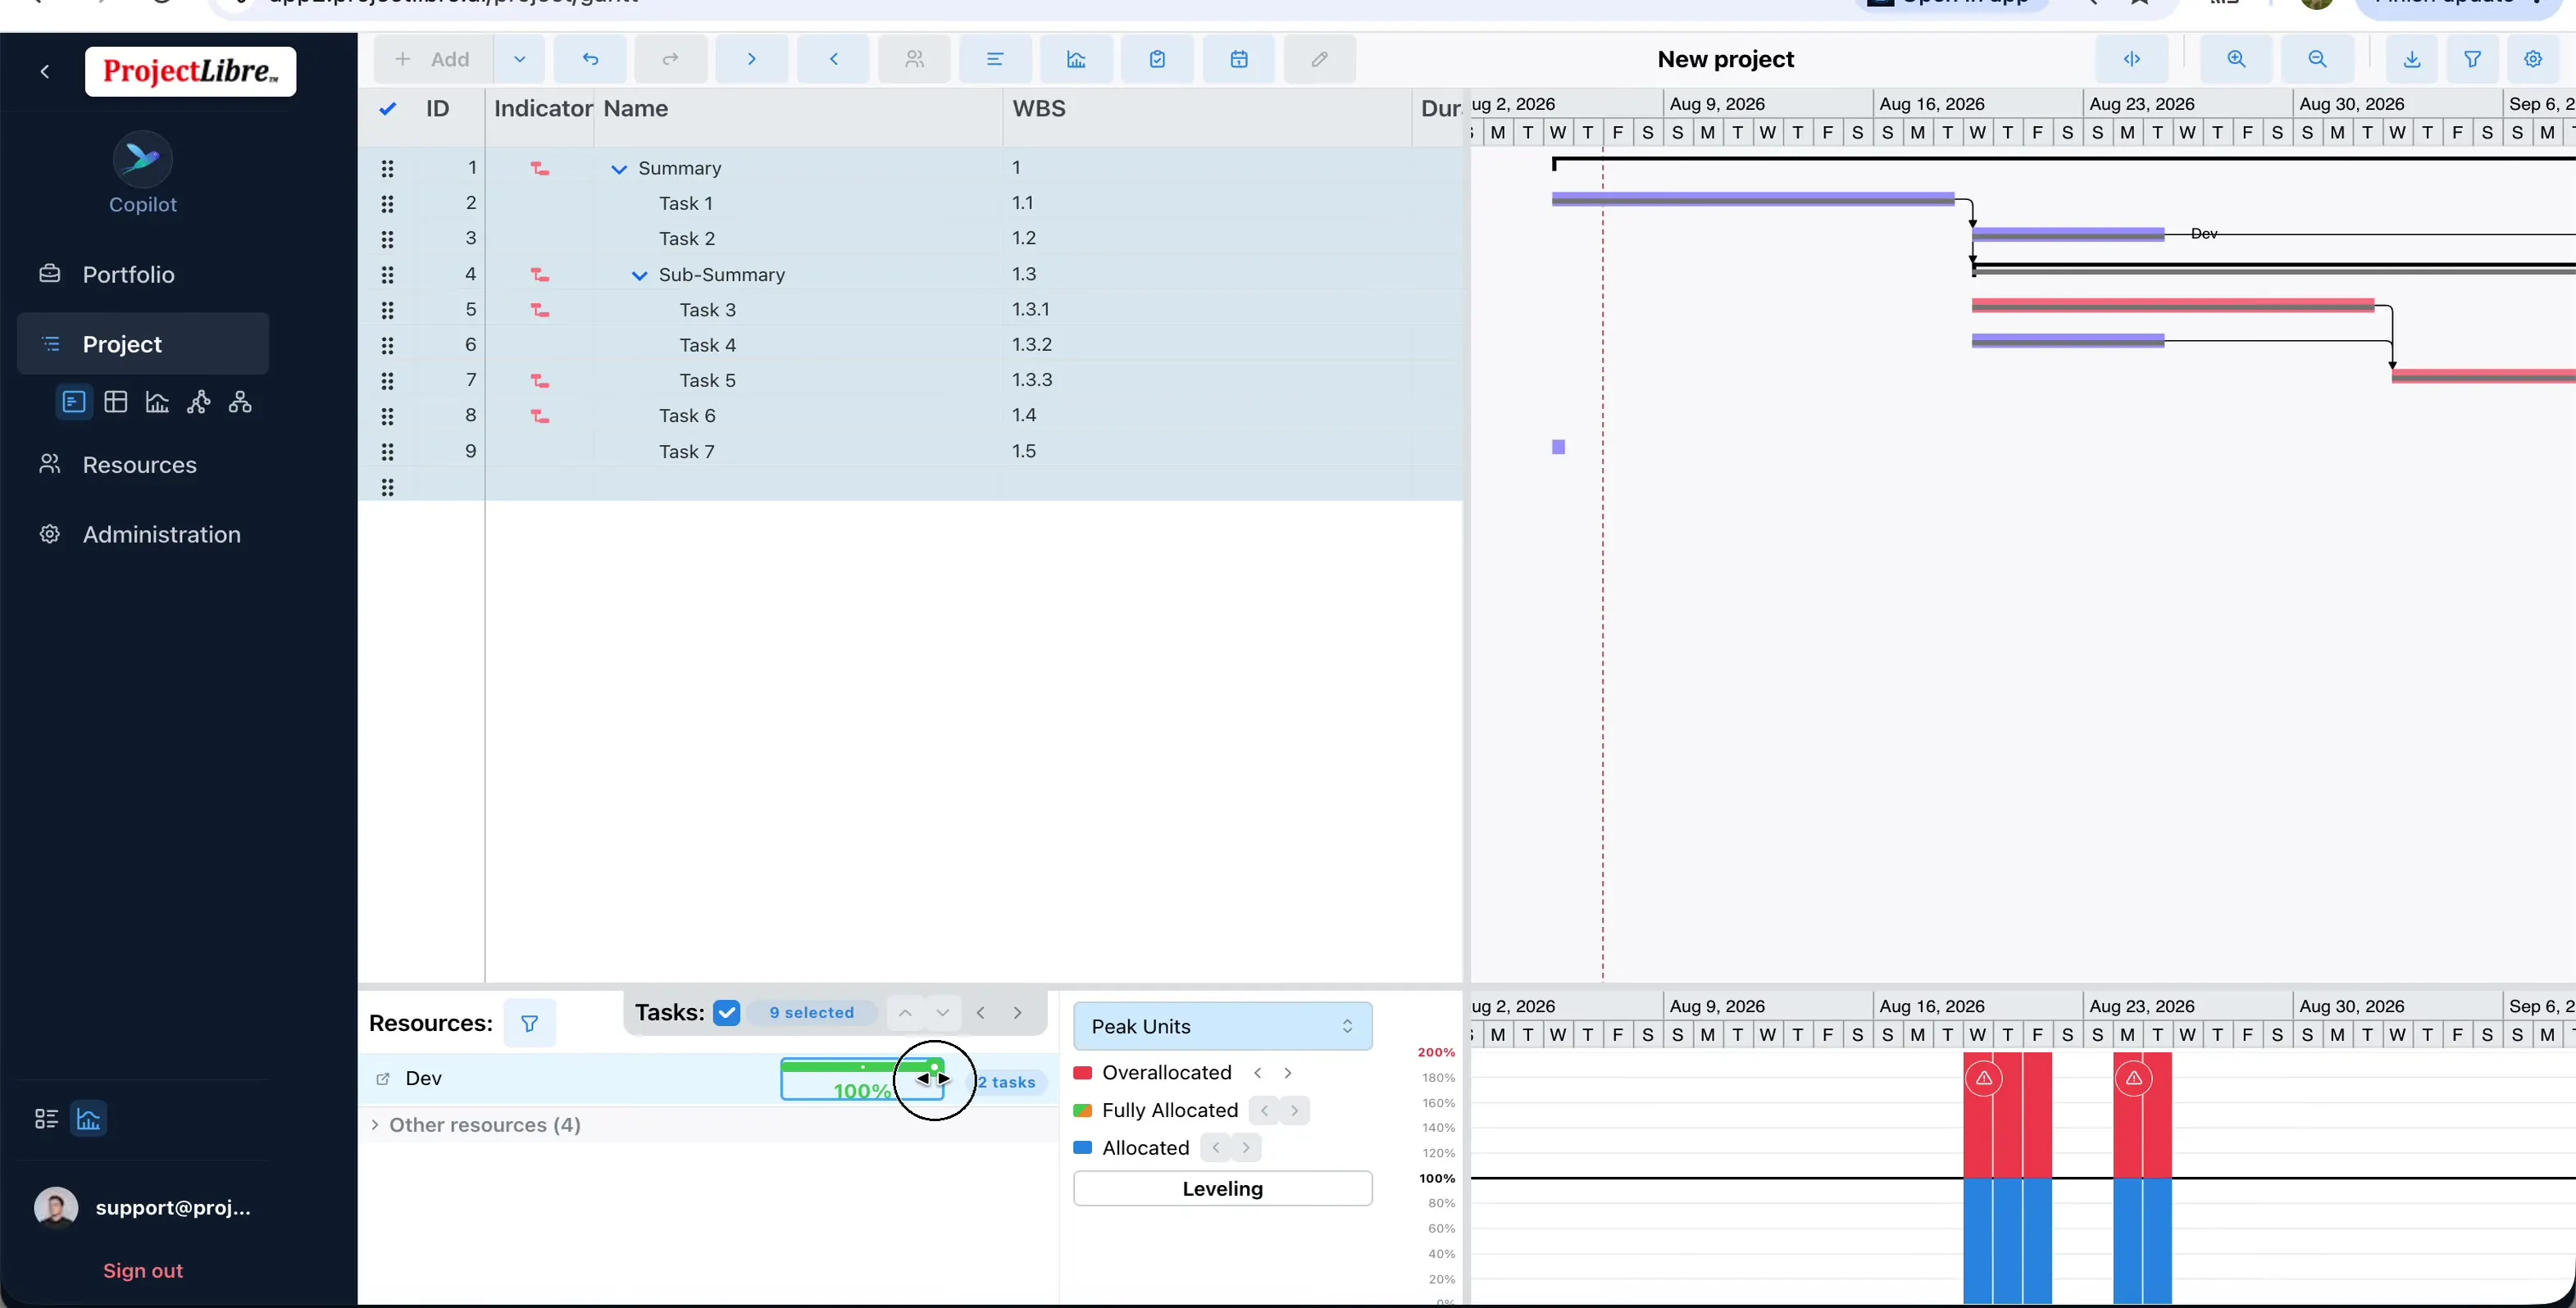Screen dimensions: 2576x1308
Task: Click the Overallocated red color swatch
Action: [1082, 1073]
